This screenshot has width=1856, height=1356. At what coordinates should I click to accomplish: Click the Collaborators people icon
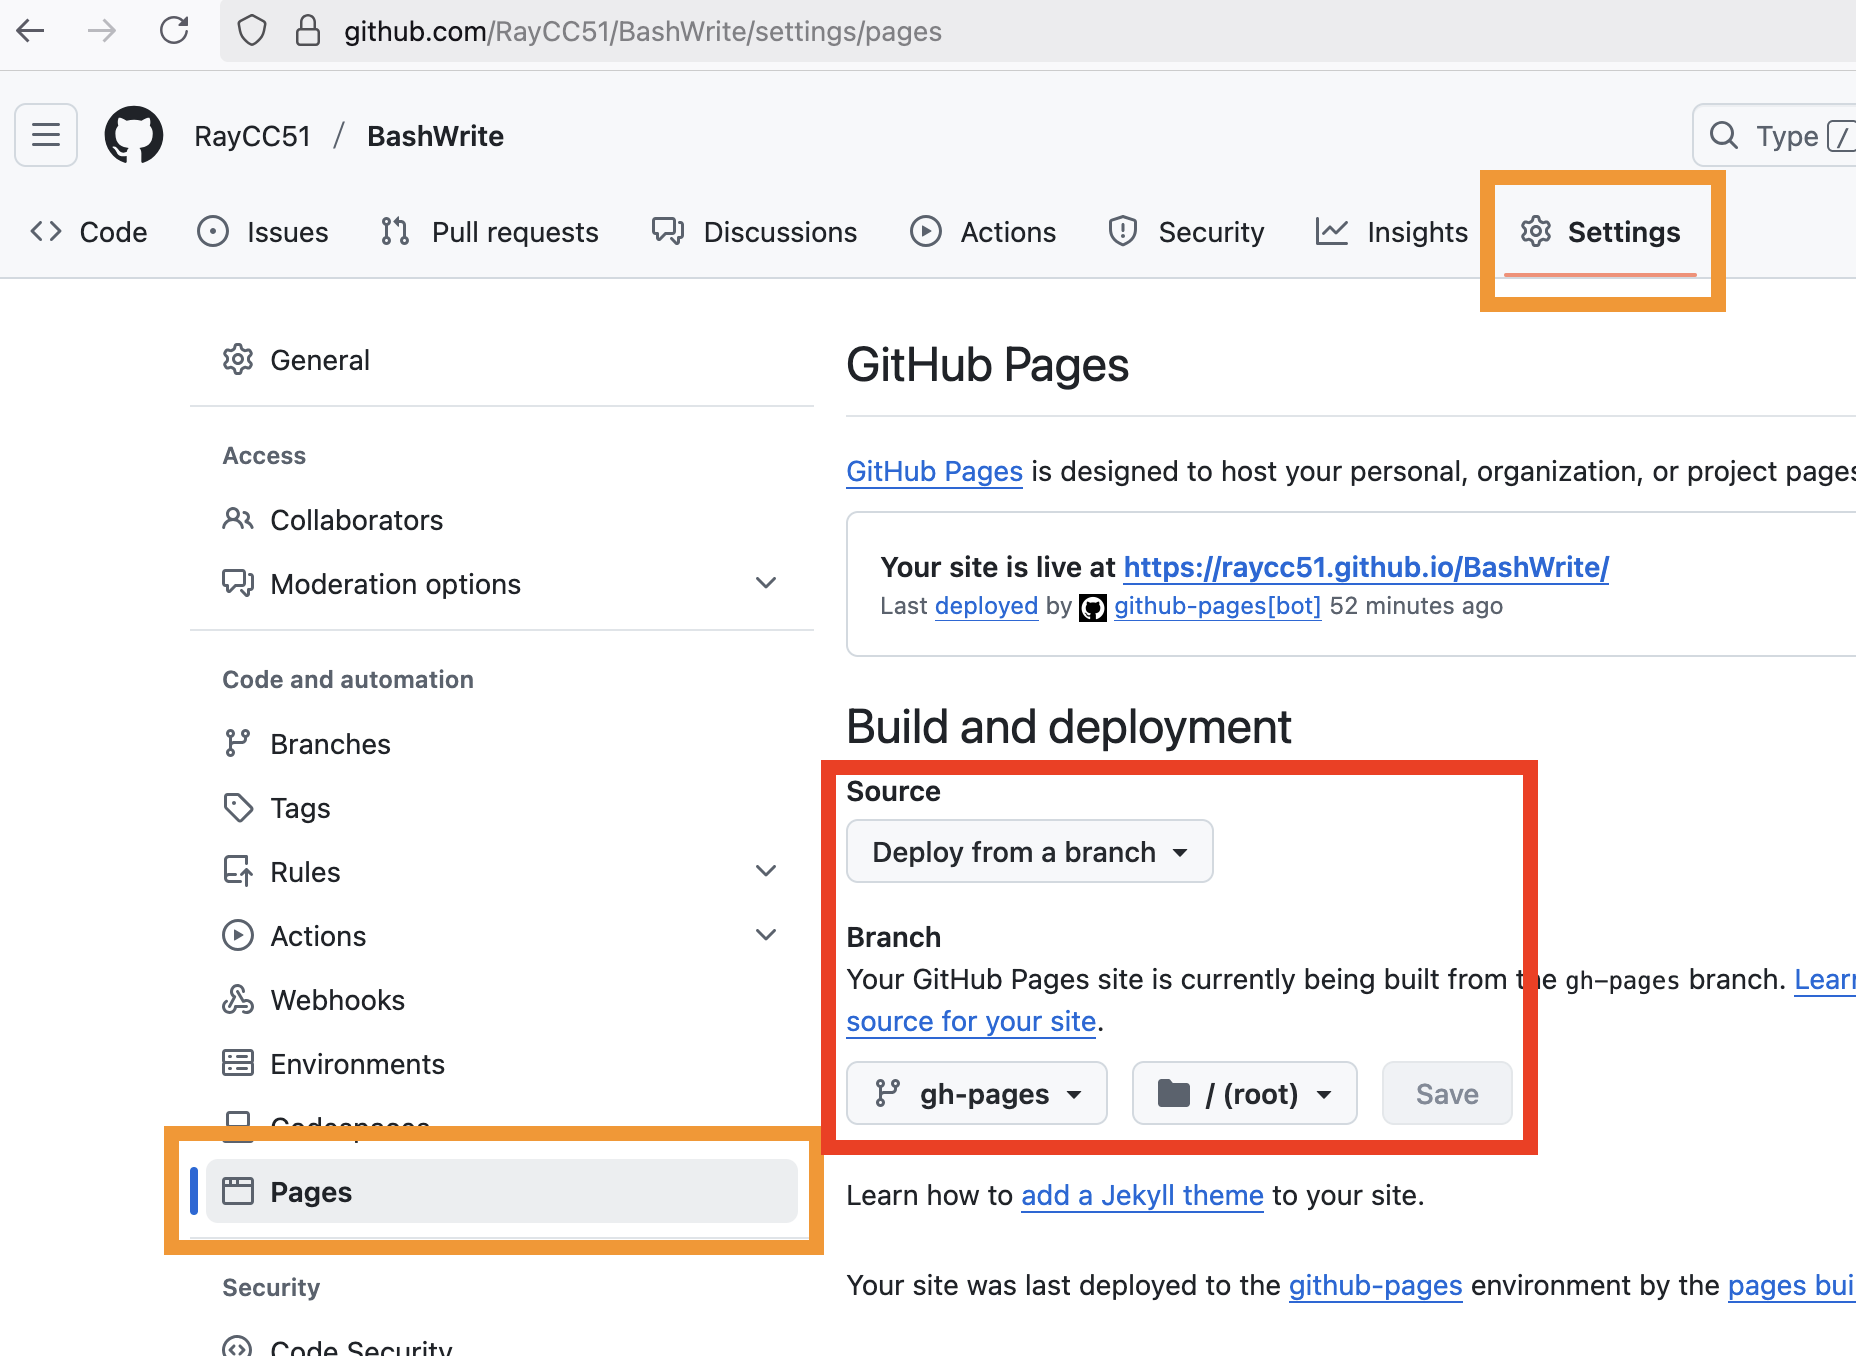point(238,520)
